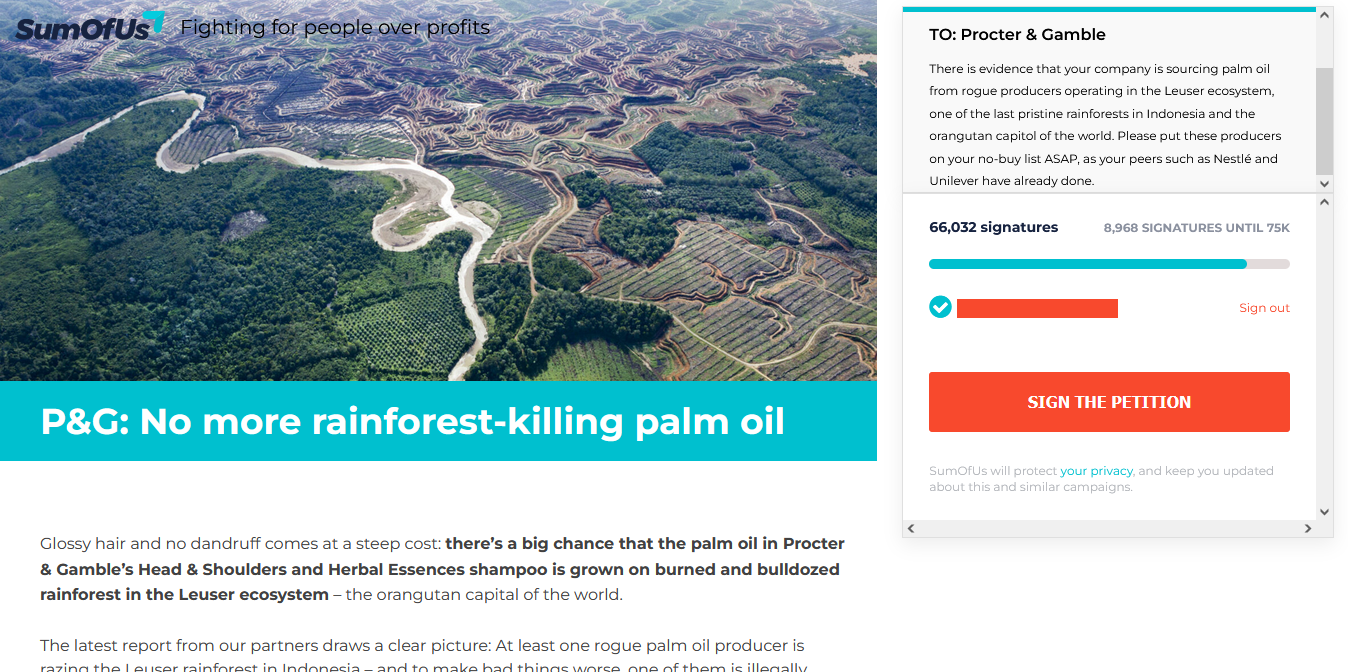Click the signature form panel's scroll-up arrow
The height and width of the screenshot is (672, 1348).
coord(1324,203)
